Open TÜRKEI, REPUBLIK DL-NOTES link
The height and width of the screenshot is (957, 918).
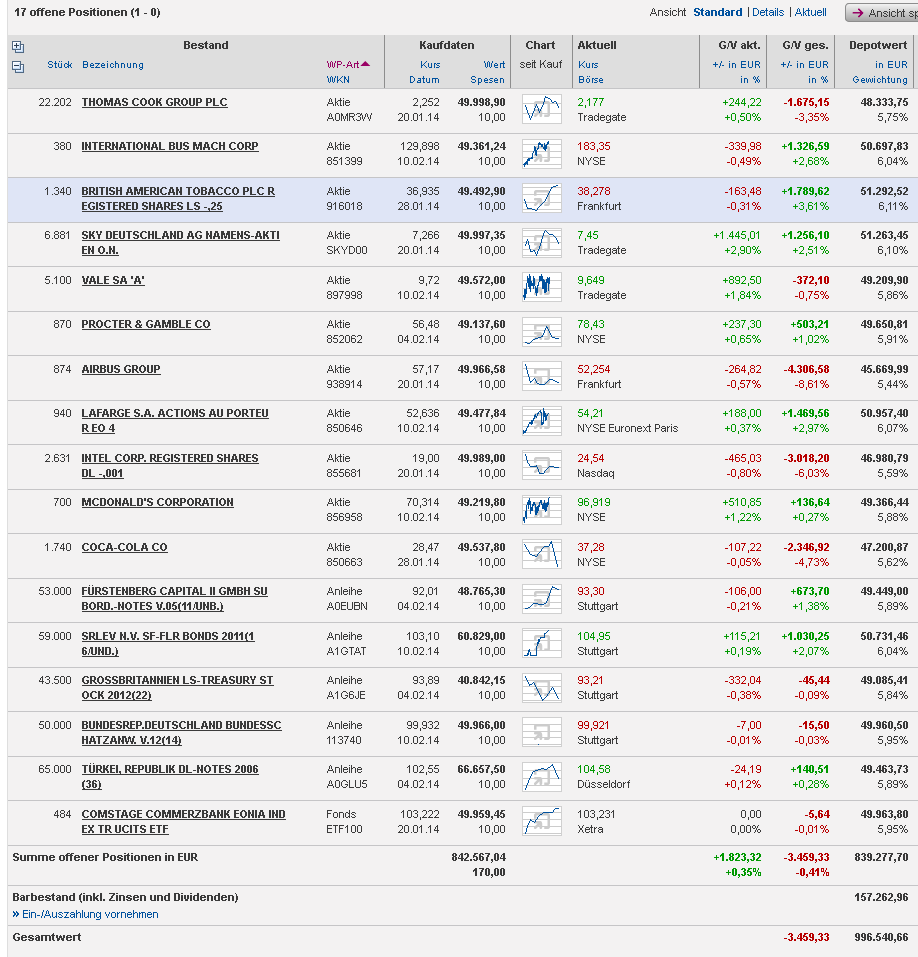pyautogui.click(x=170, y=776)
